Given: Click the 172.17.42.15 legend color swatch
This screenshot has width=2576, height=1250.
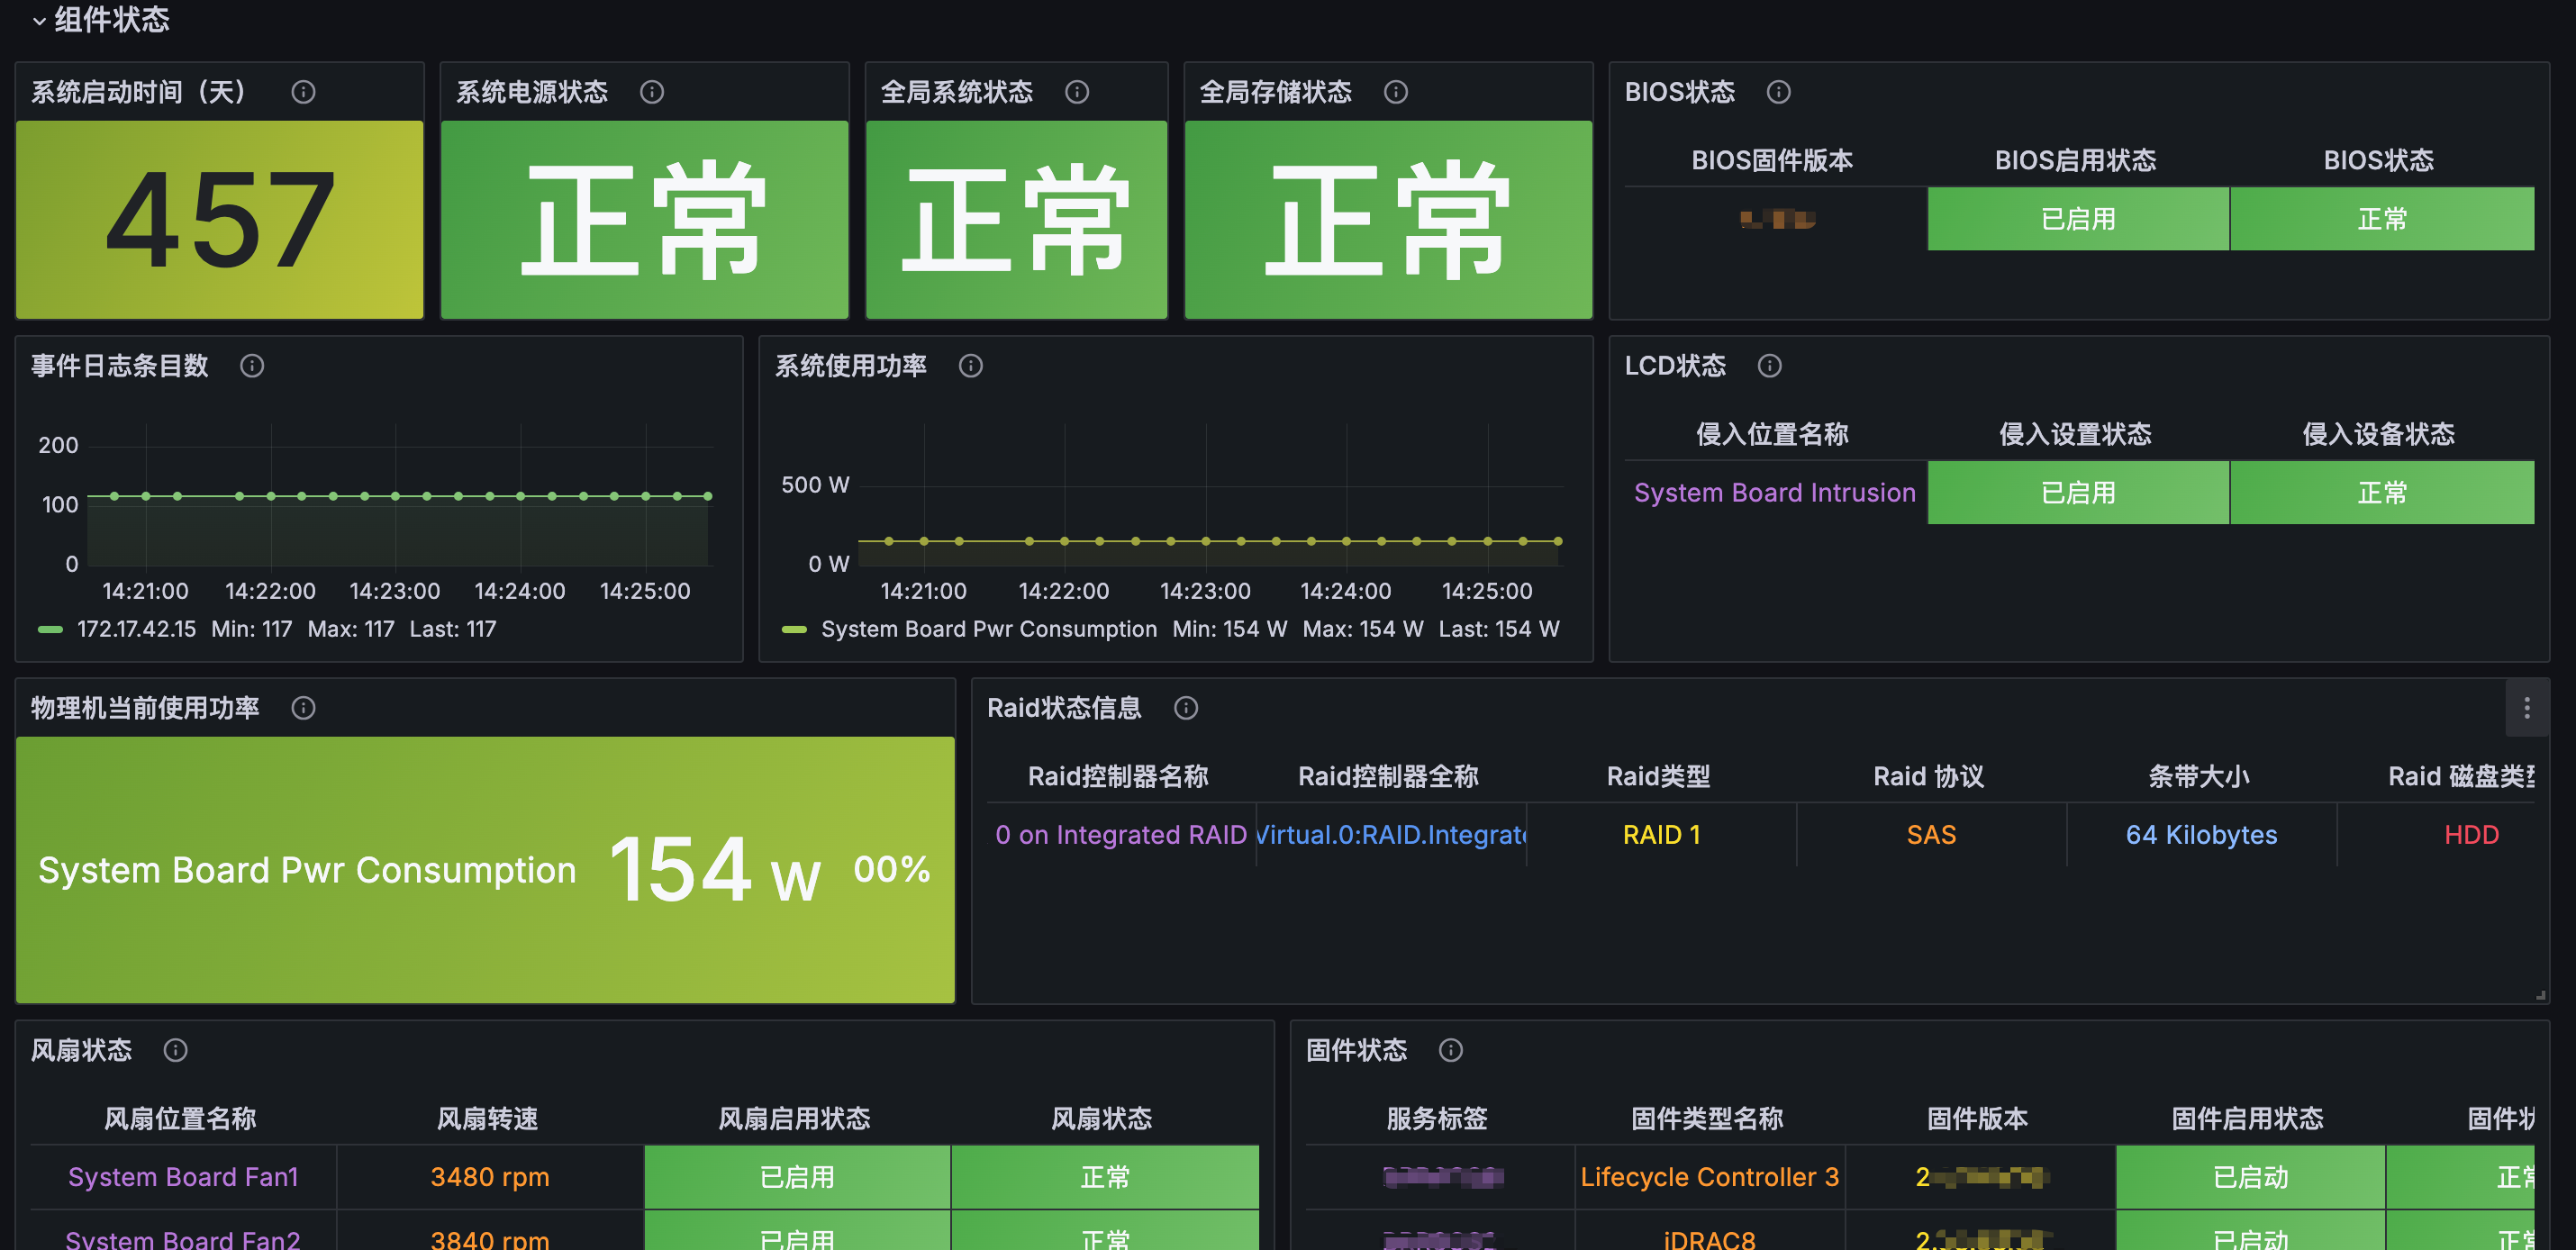Looking at the screenshot, I should tap(50, 629).
